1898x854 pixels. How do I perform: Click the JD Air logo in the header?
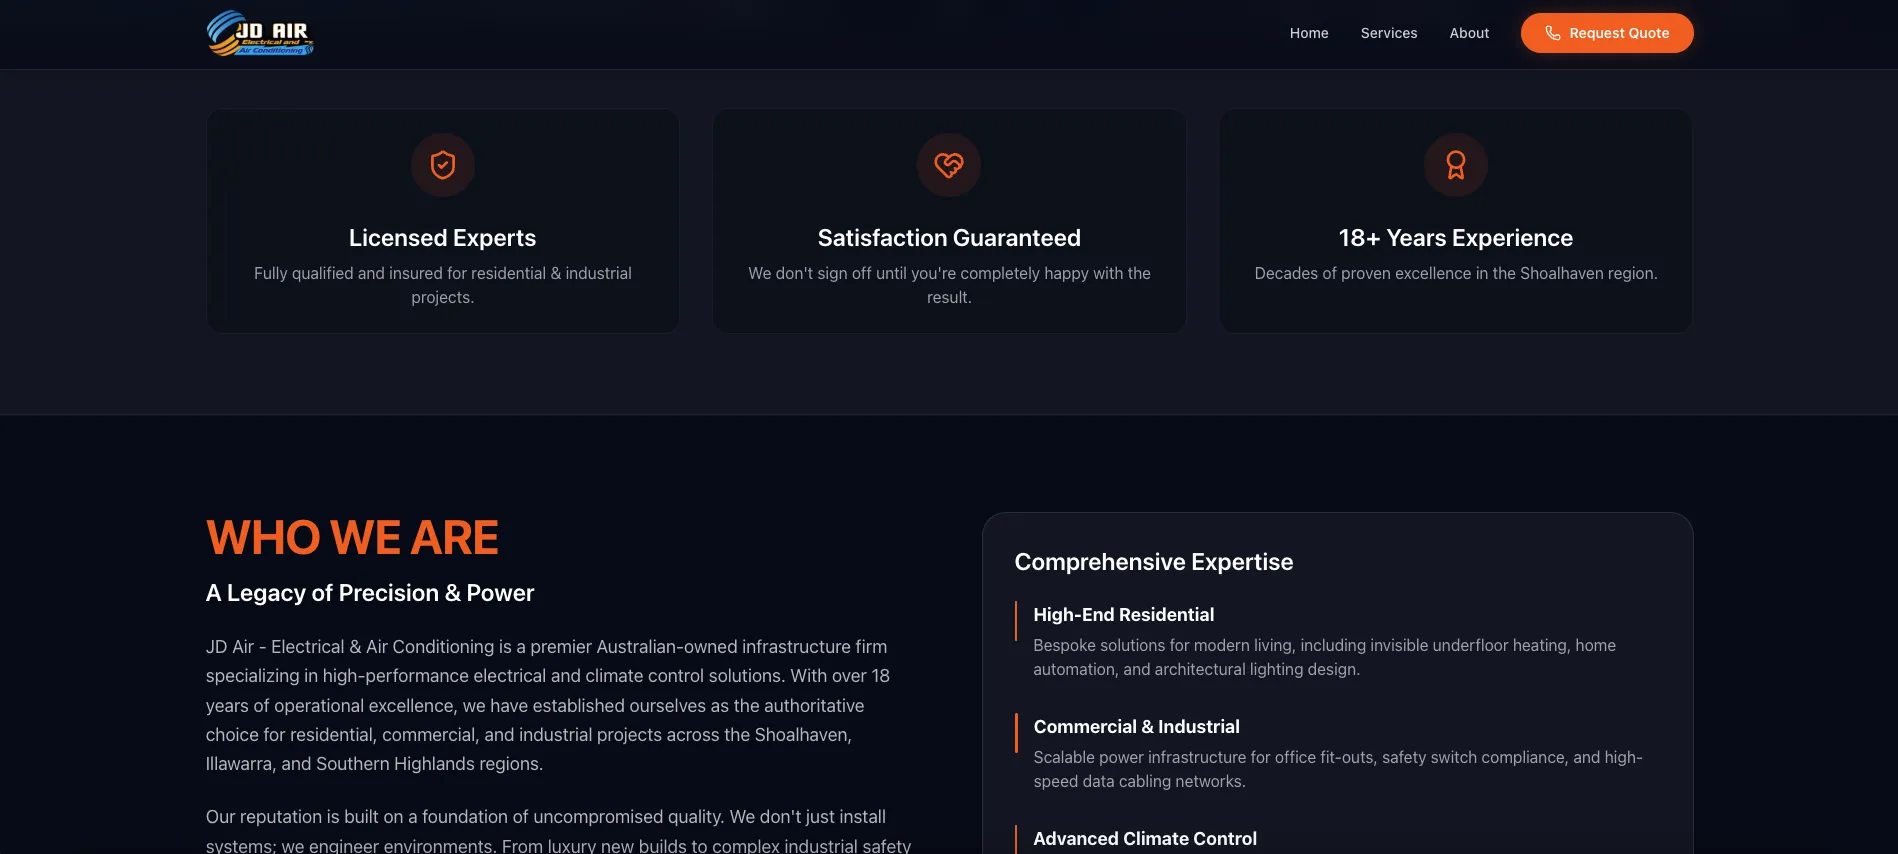click(260, 33)
